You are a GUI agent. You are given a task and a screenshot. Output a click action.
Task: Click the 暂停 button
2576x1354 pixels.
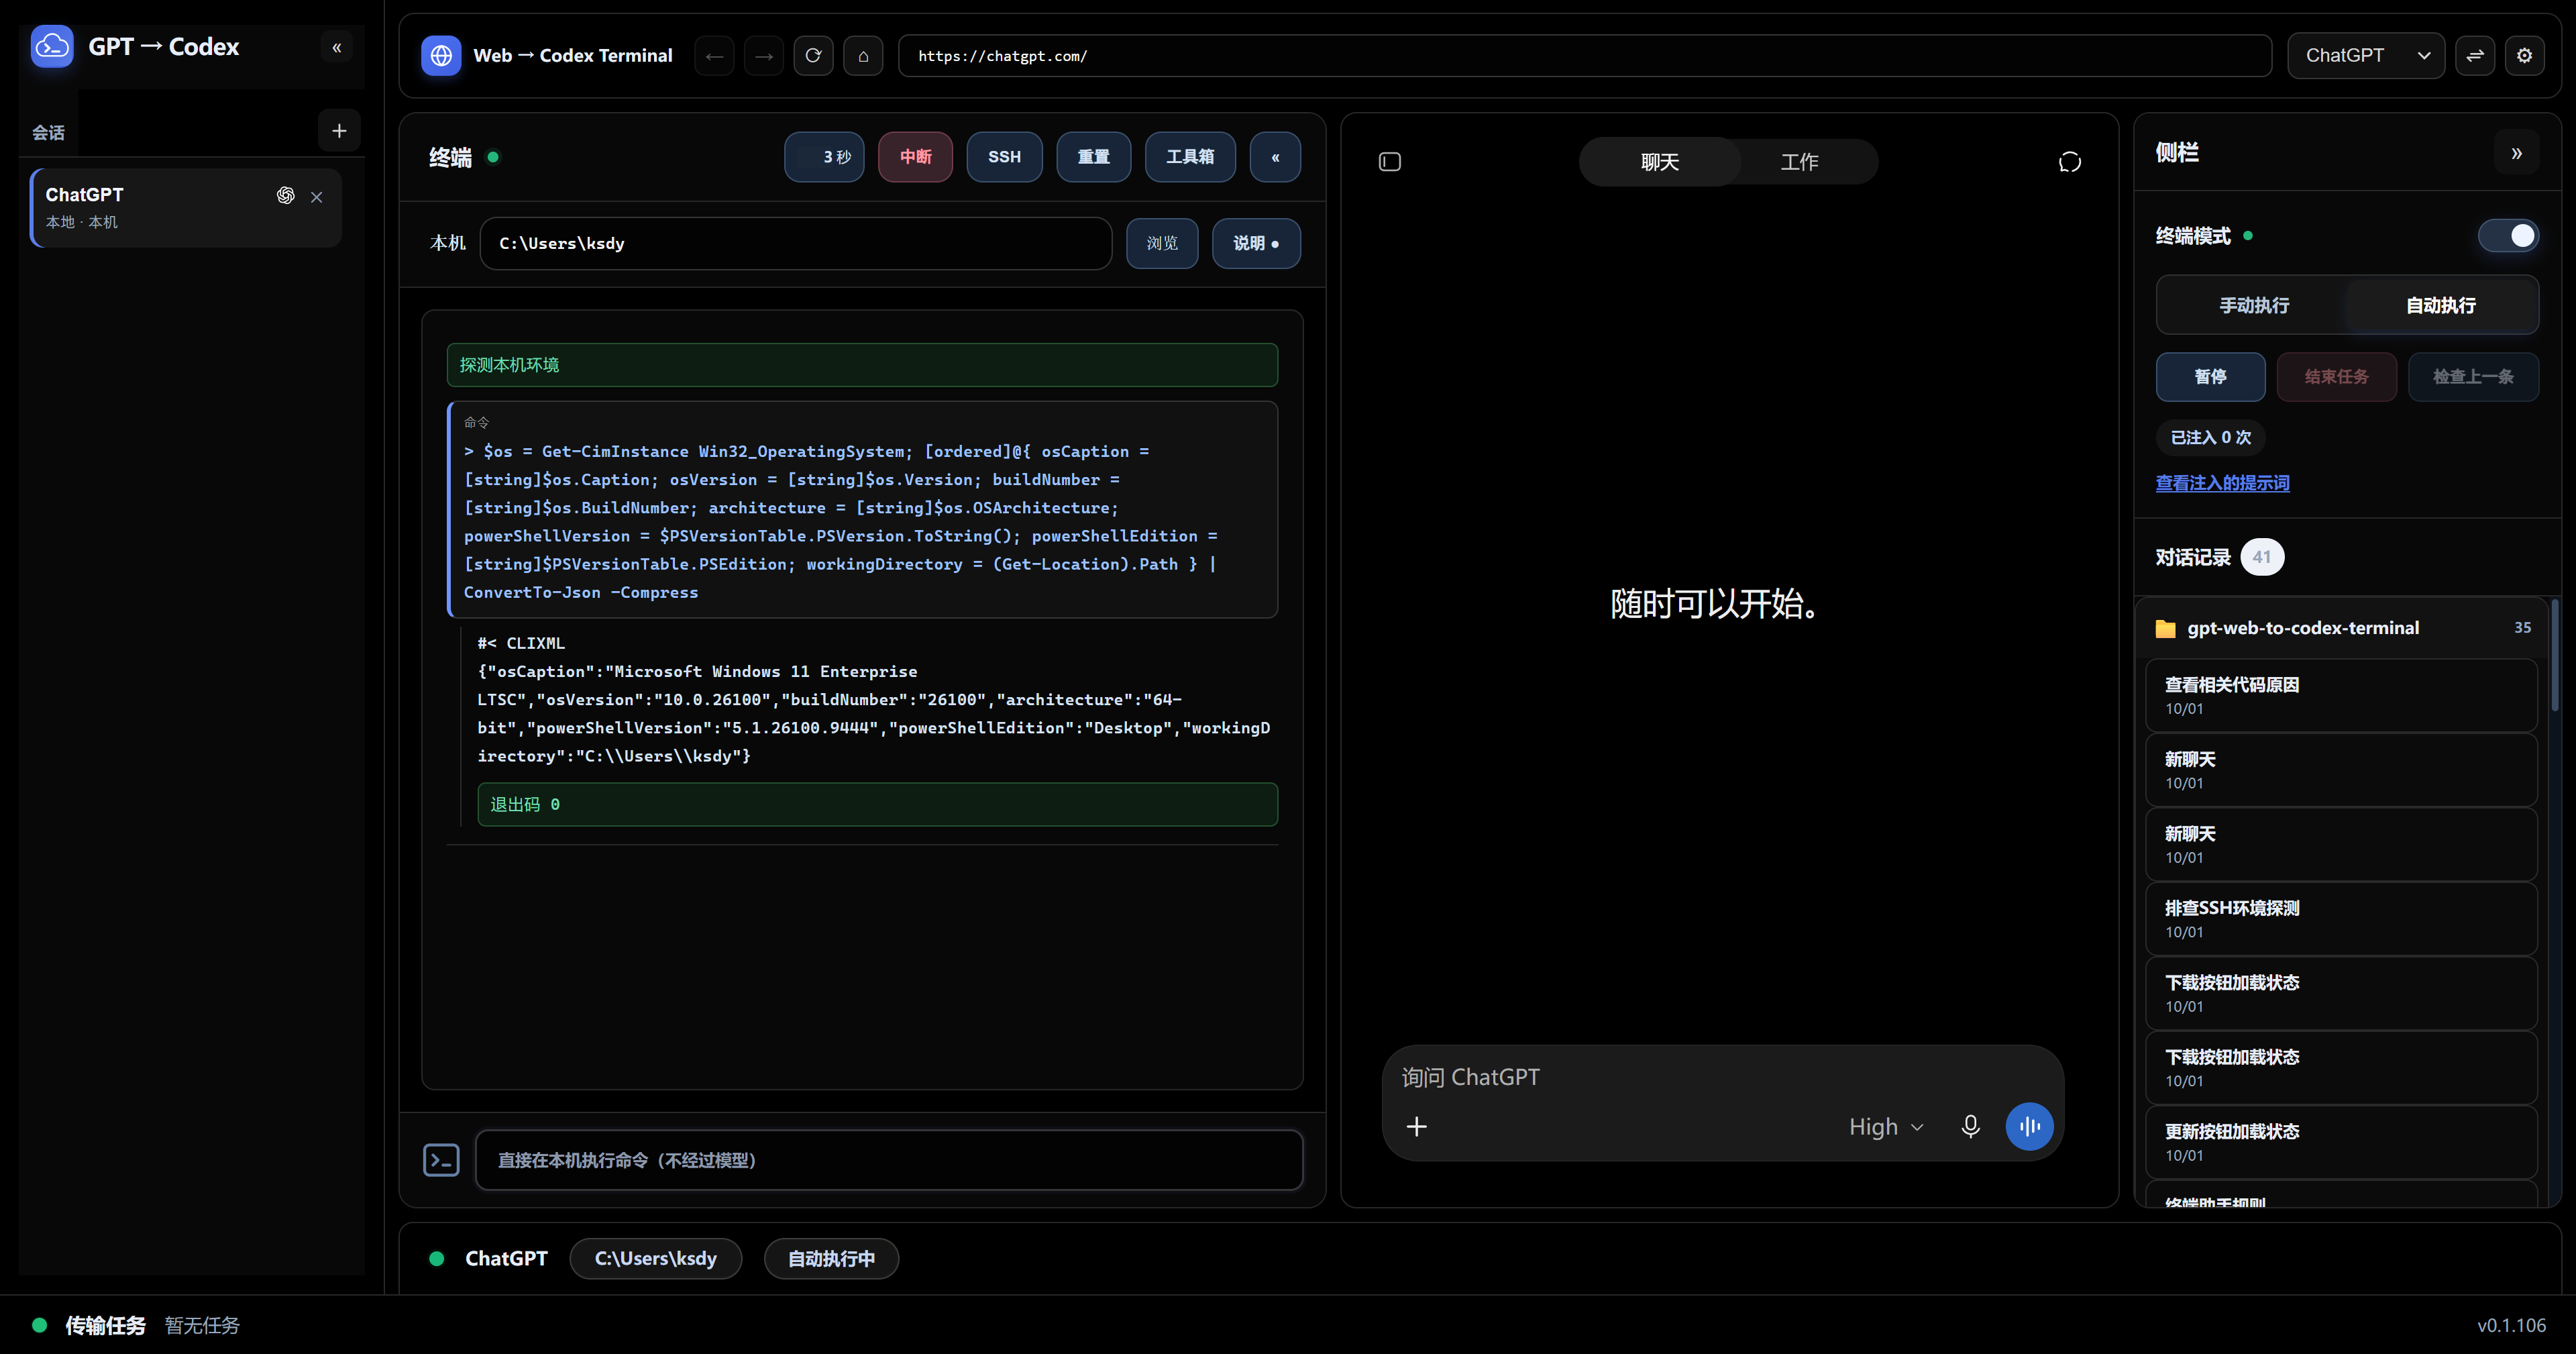(x=2211, y=377)
